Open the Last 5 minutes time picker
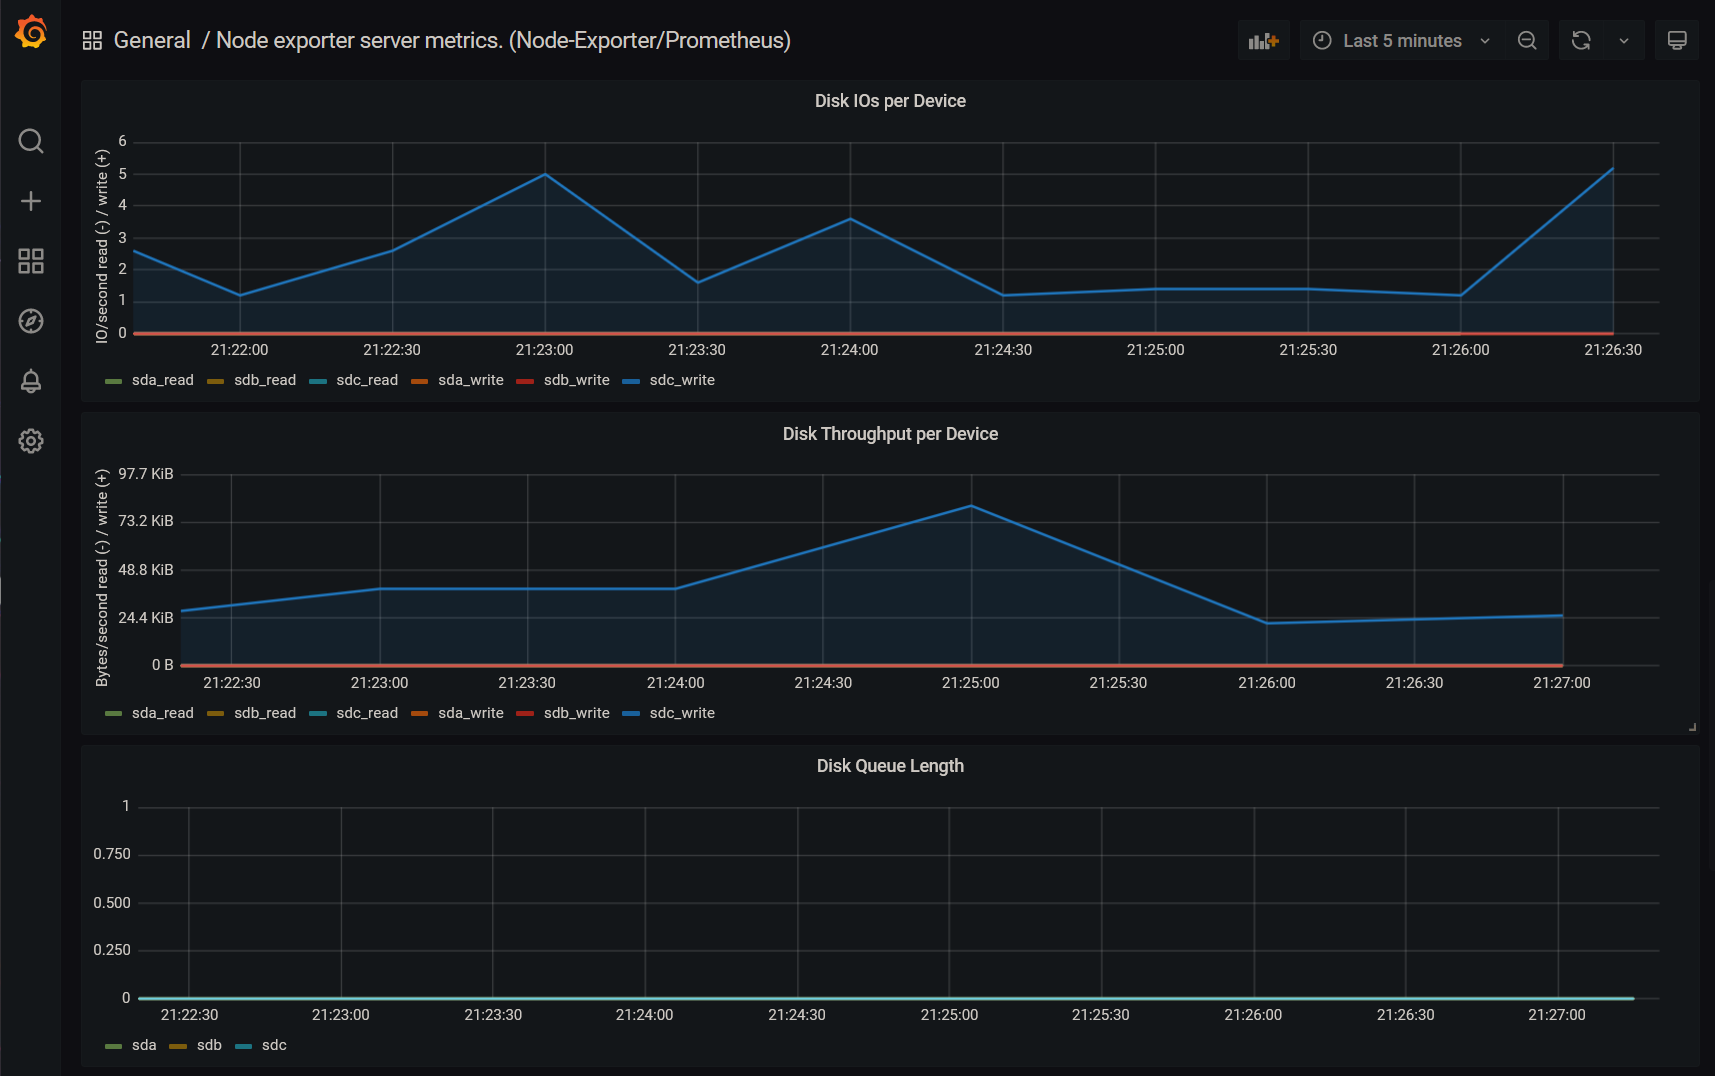The height and width of the screenshot is (1076, 1715). tap(1402, 40)
